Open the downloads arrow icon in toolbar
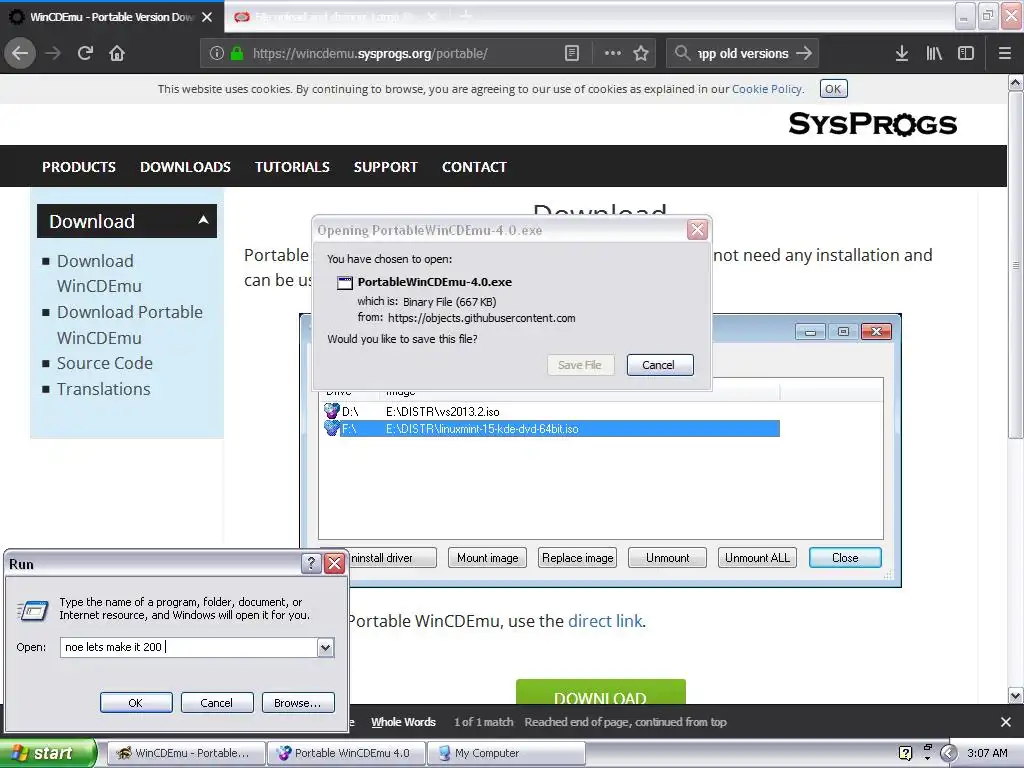Viewport: 1024px width, 768px height. click(902, 54)
